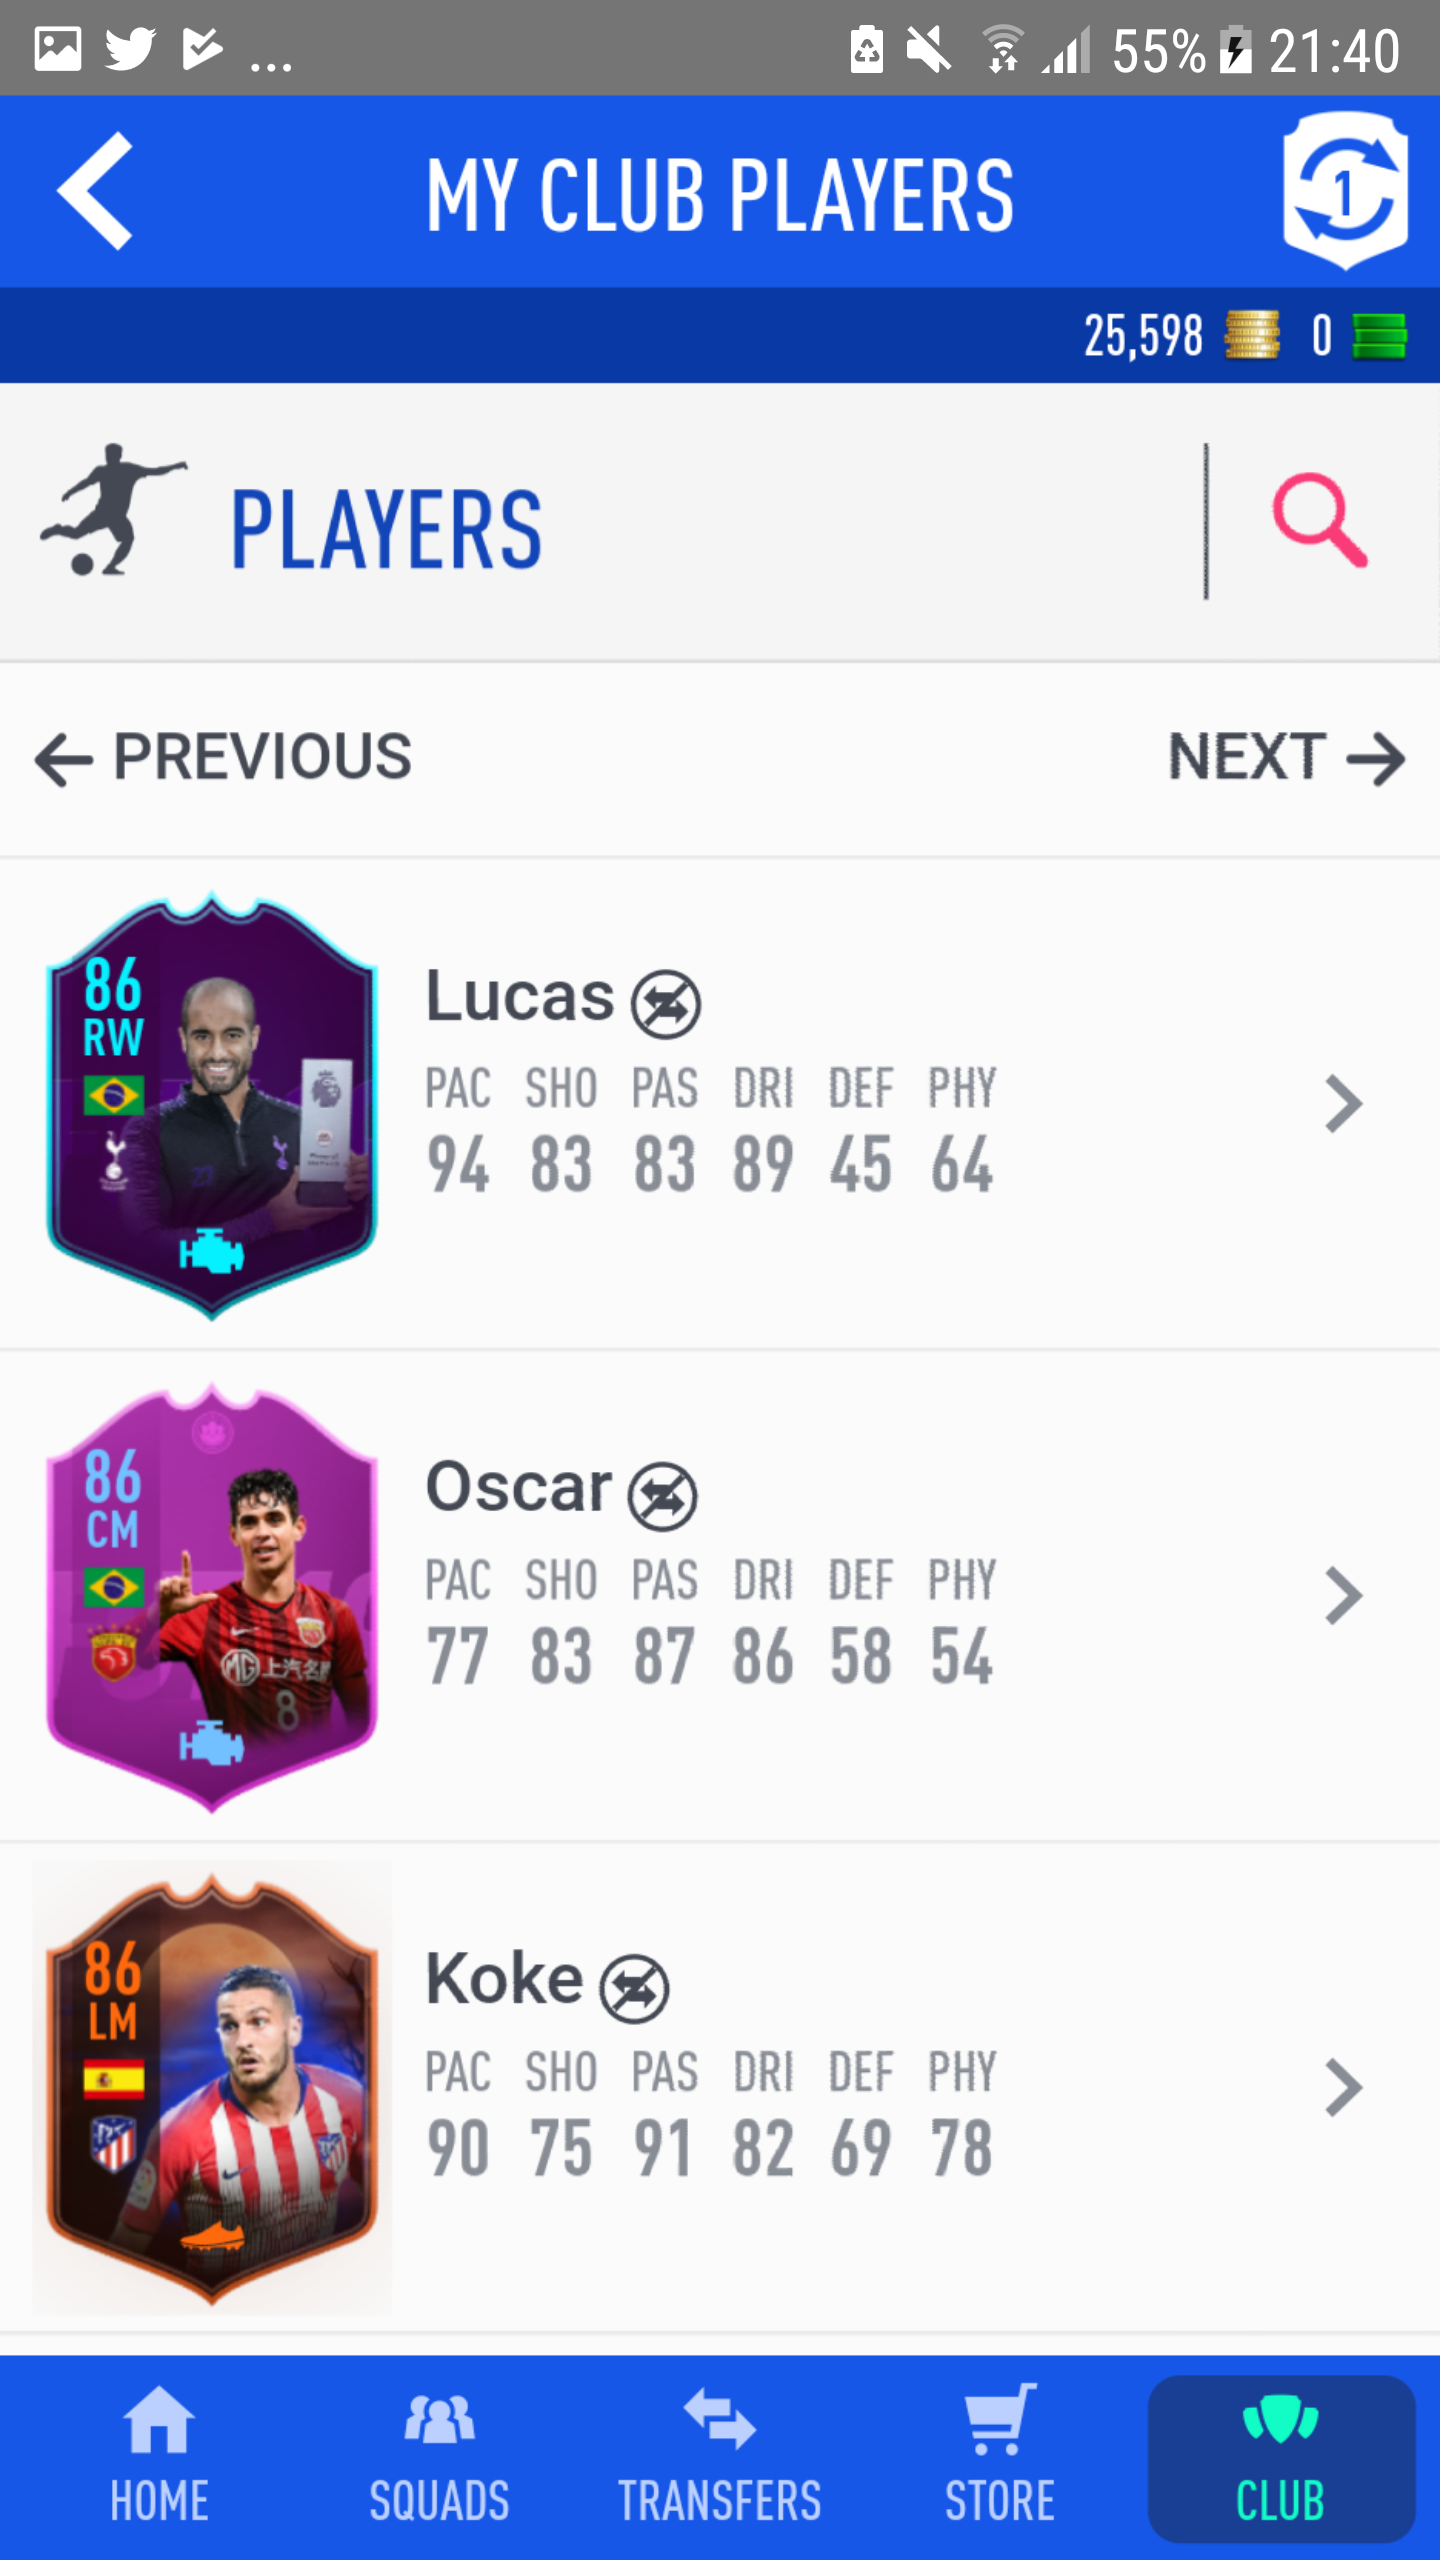
Task: Open the sync shield icon with number 1
Action: coord(1346,190)
